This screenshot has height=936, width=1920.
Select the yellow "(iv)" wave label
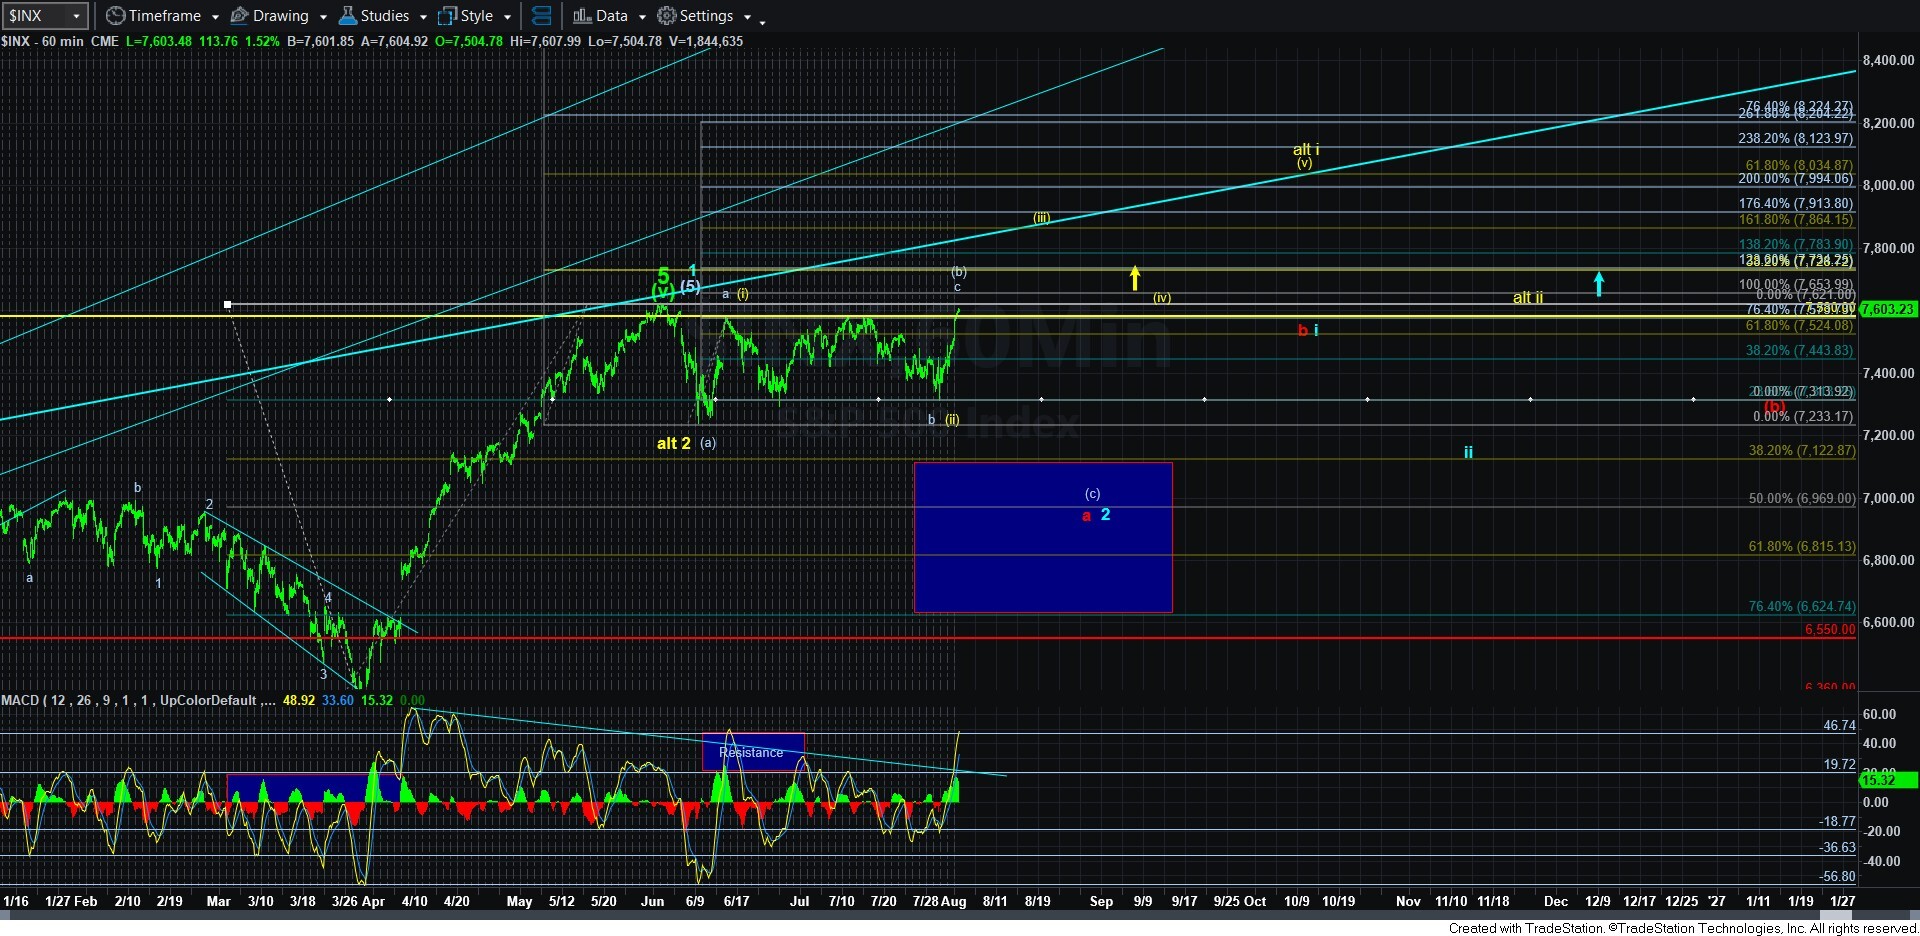[1162, 297]
